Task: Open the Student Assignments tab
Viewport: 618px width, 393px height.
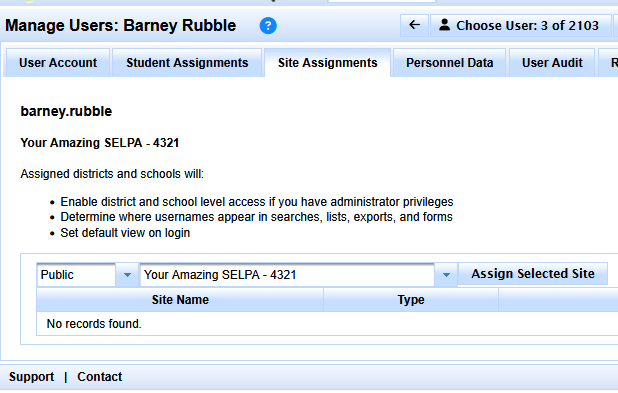Action: [x=187, y=63]
